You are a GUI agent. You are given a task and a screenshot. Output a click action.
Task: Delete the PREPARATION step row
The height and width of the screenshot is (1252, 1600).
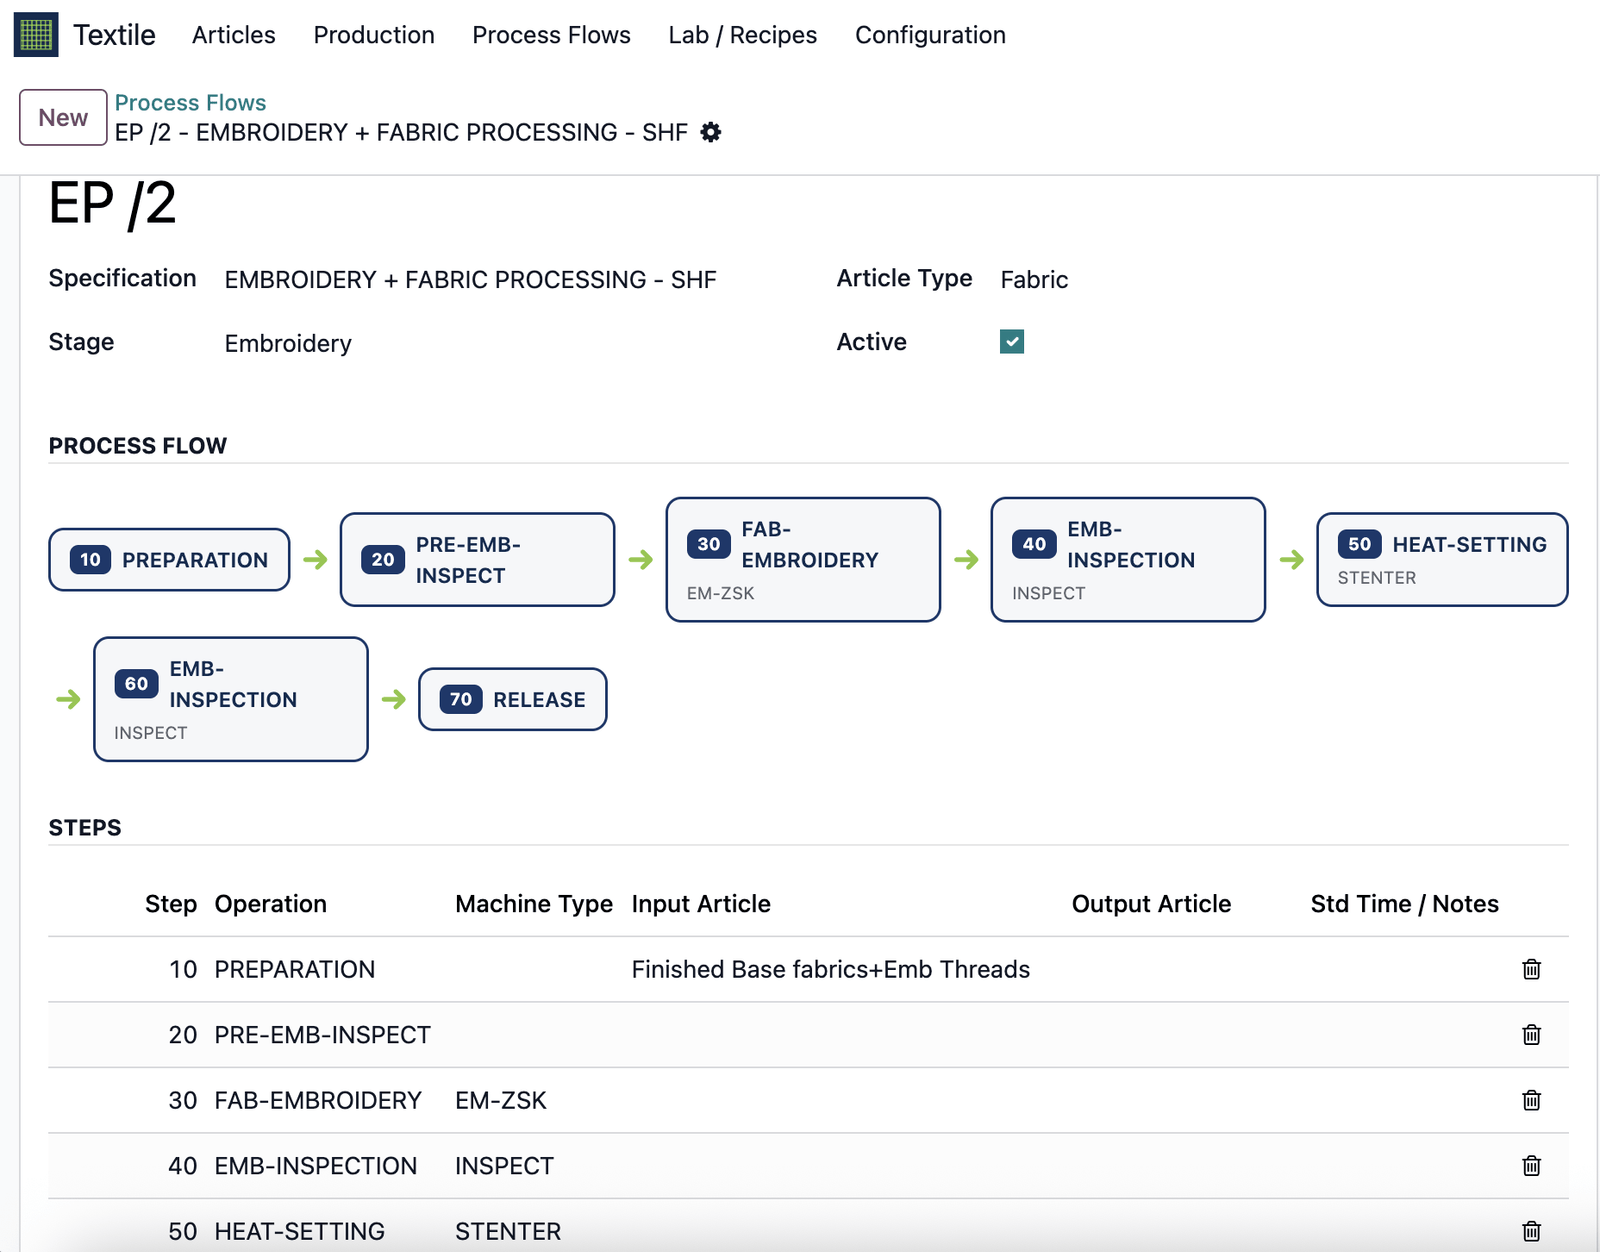[x=1531, y=969]
